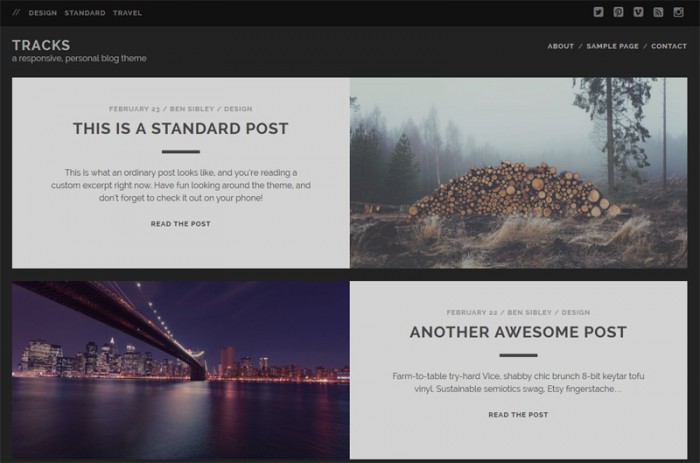Open the About page link
Viewport: 700px width, 463px height.
pos(561,46)
